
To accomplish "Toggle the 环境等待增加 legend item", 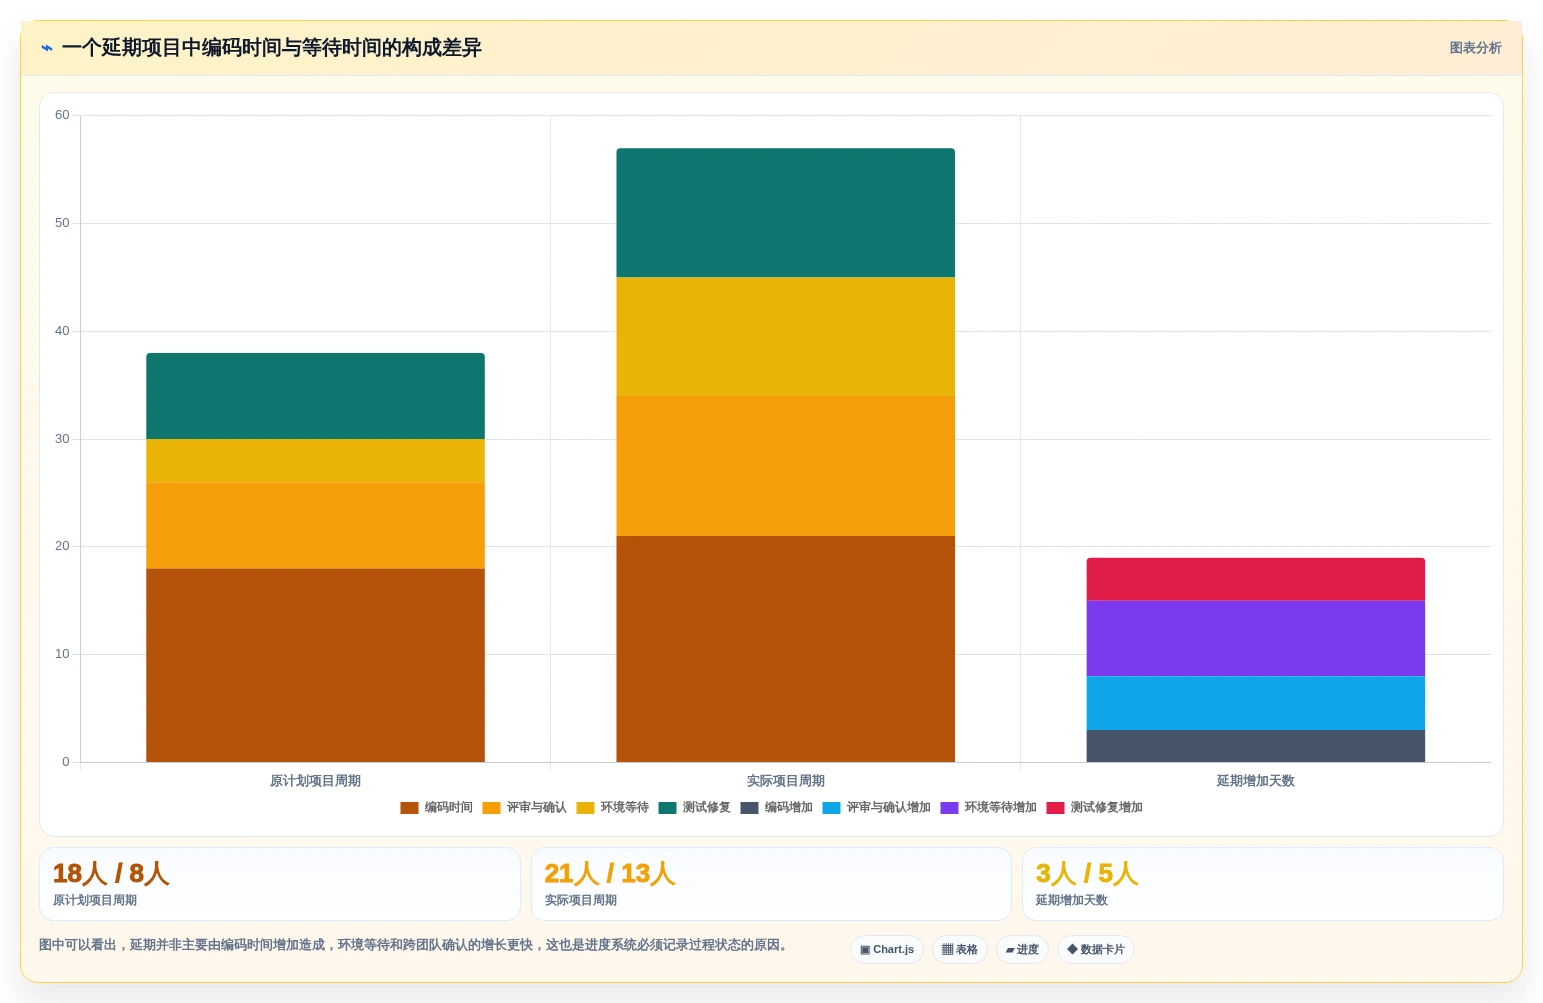I will [988, 807].
